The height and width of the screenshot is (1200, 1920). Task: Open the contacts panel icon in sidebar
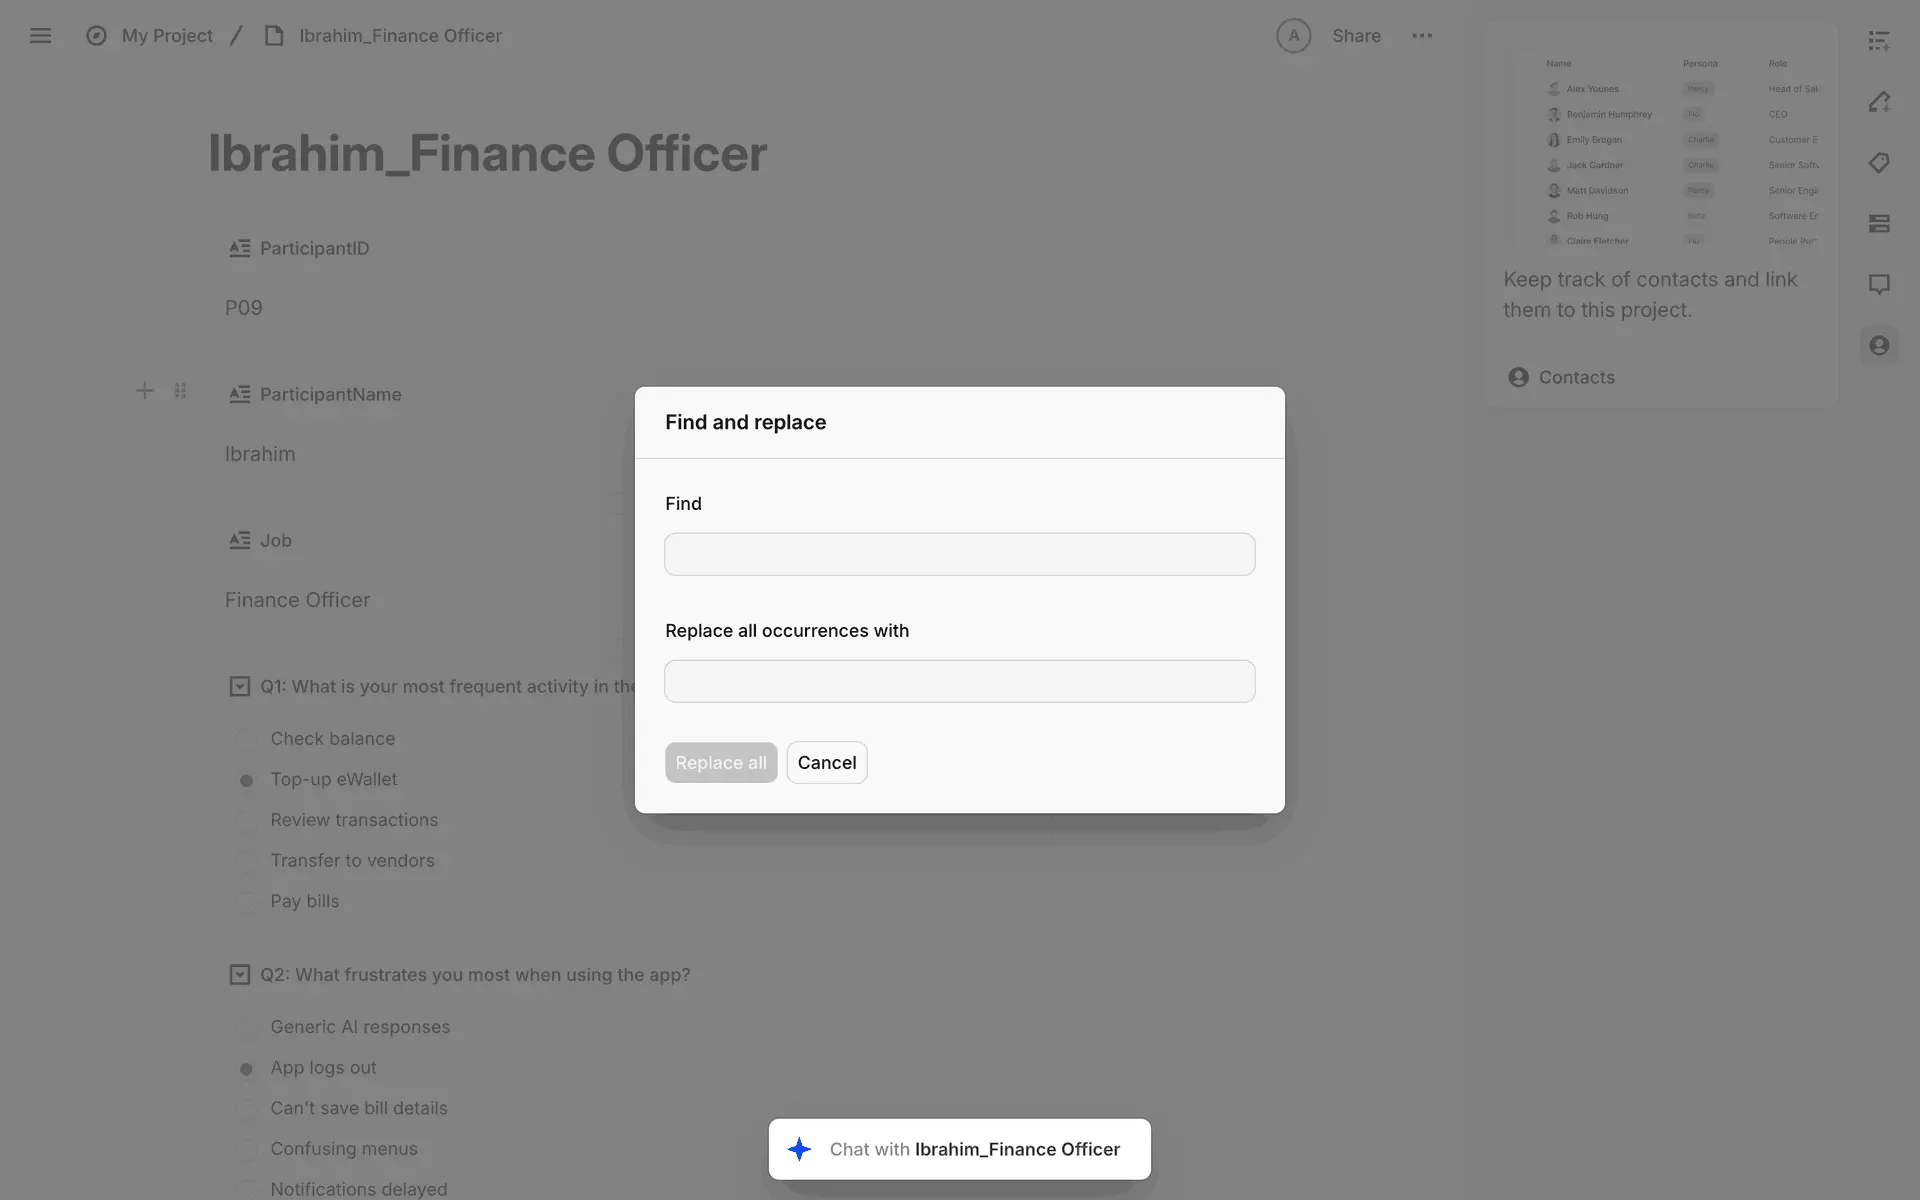click(1879, 346)
